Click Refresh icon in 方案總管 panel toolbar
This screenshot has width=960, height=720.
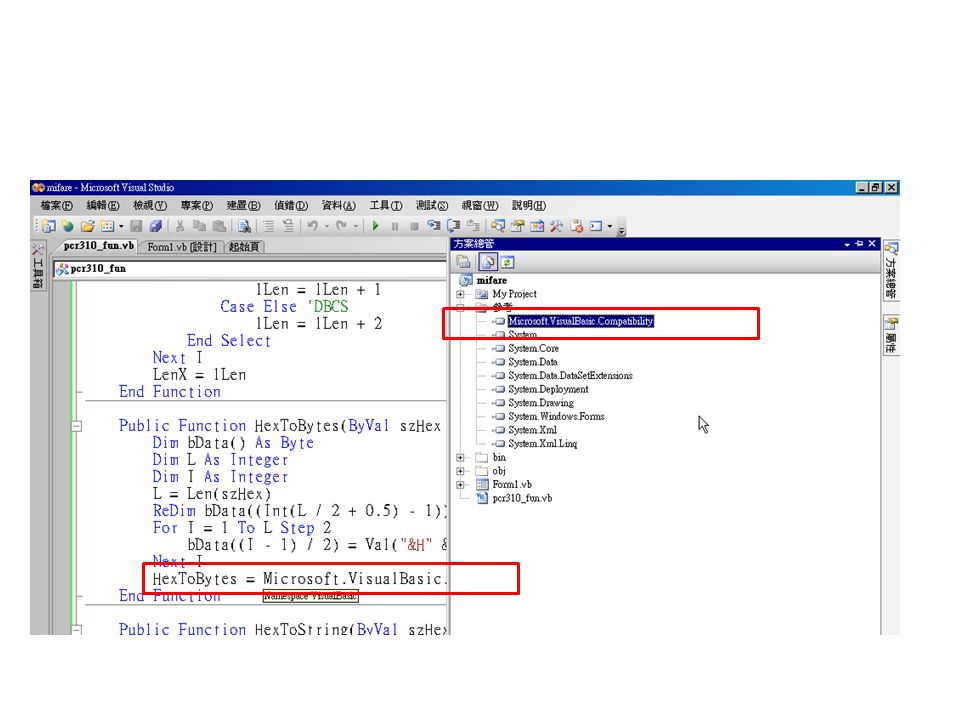pos(508,262)
